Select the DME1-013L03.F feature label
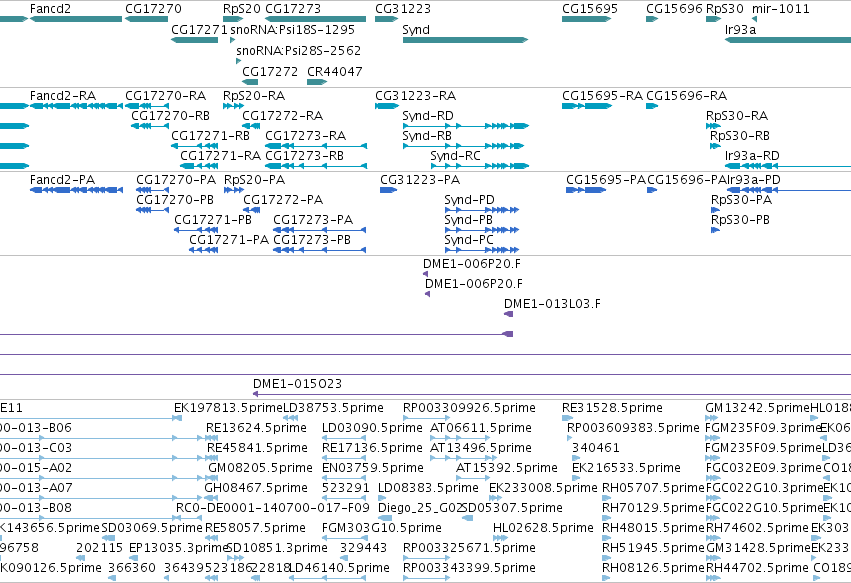This screenshot has height=583, width=851. click(x=552, y=304)
